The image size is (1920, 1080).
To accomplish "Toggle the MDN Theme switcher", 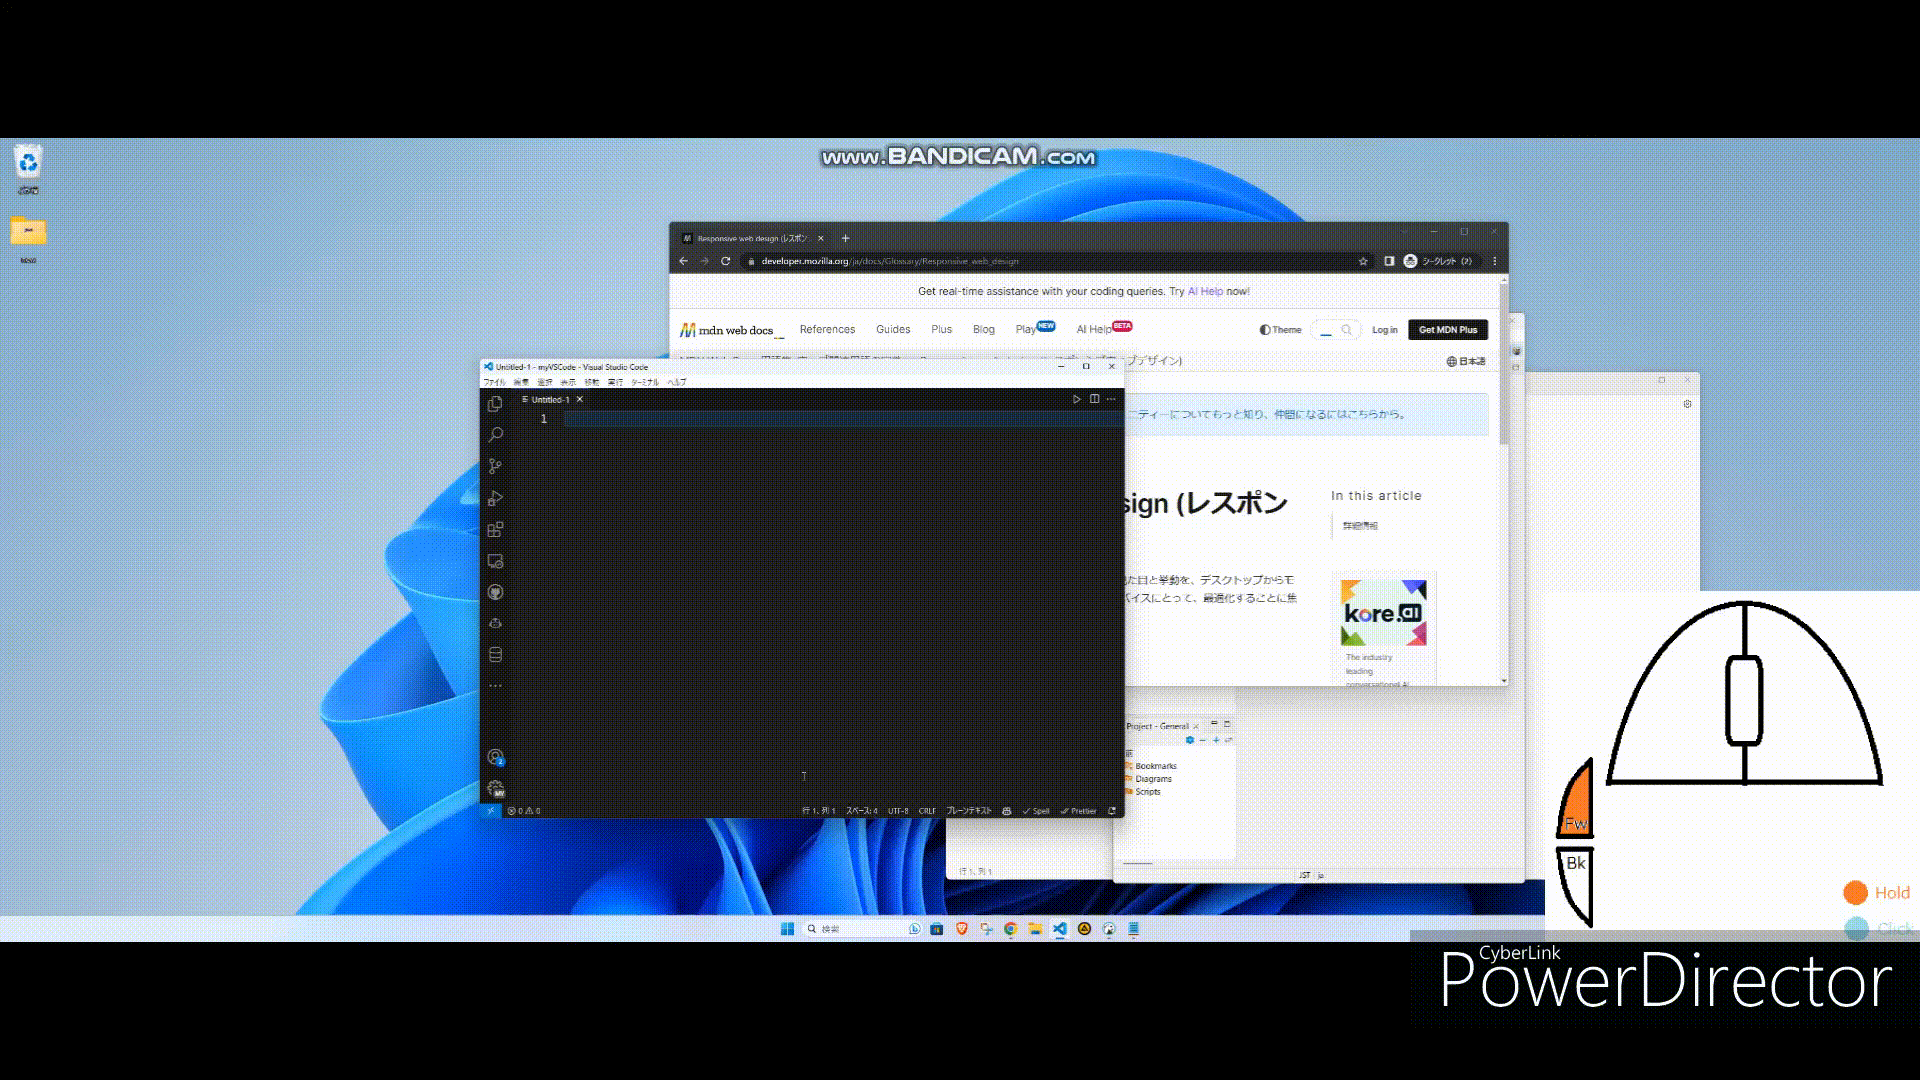I will click(x=1281, y=330).
